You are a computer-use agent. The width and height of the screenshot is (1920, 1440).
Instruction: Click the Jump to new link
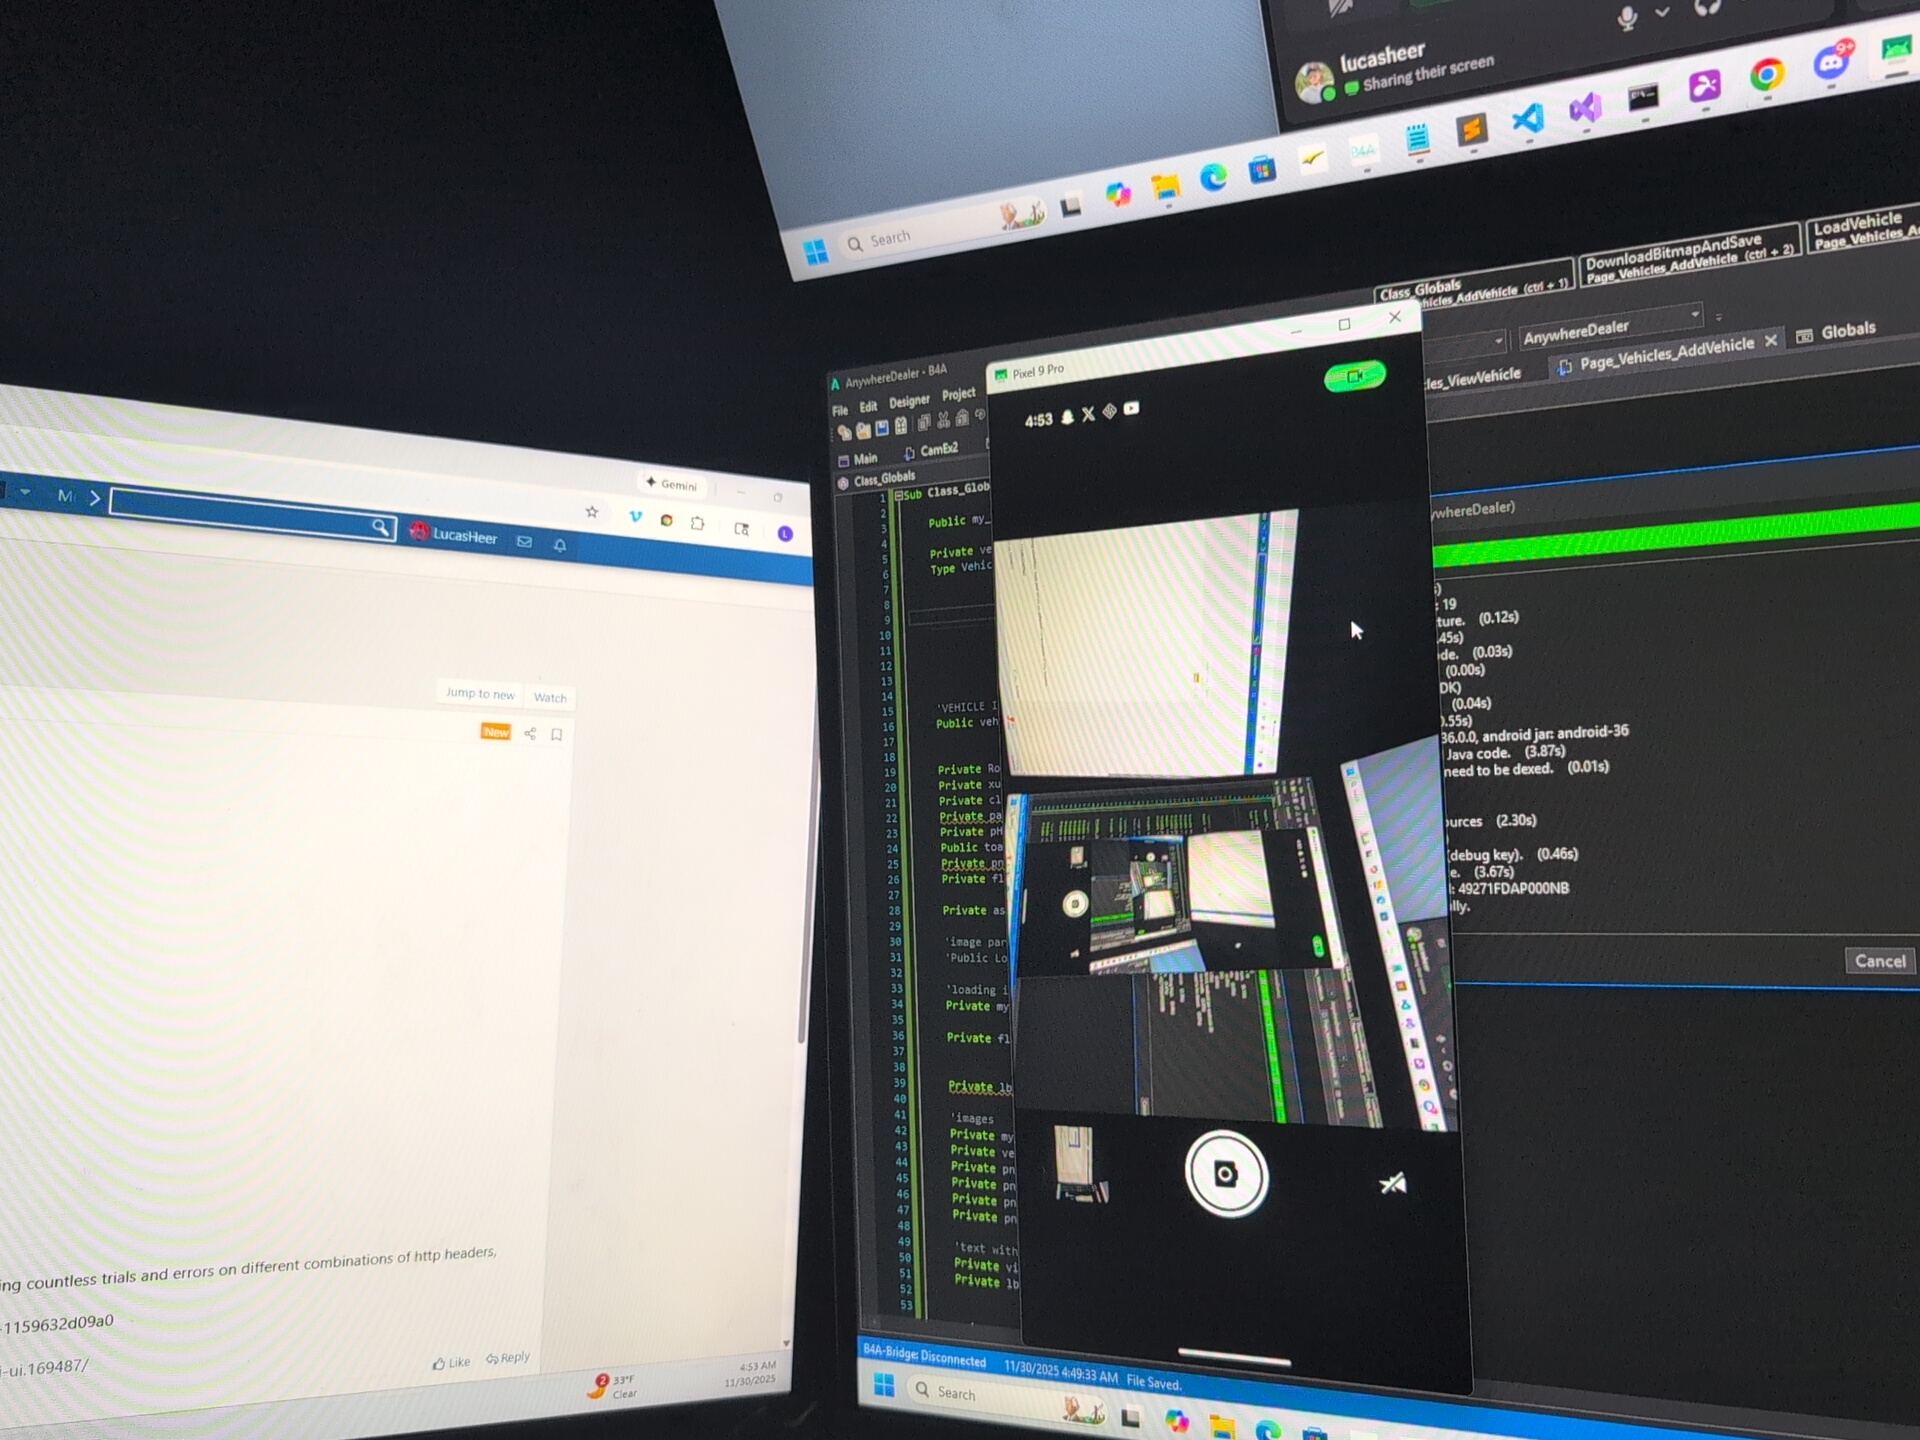click(x=480, y=693)
